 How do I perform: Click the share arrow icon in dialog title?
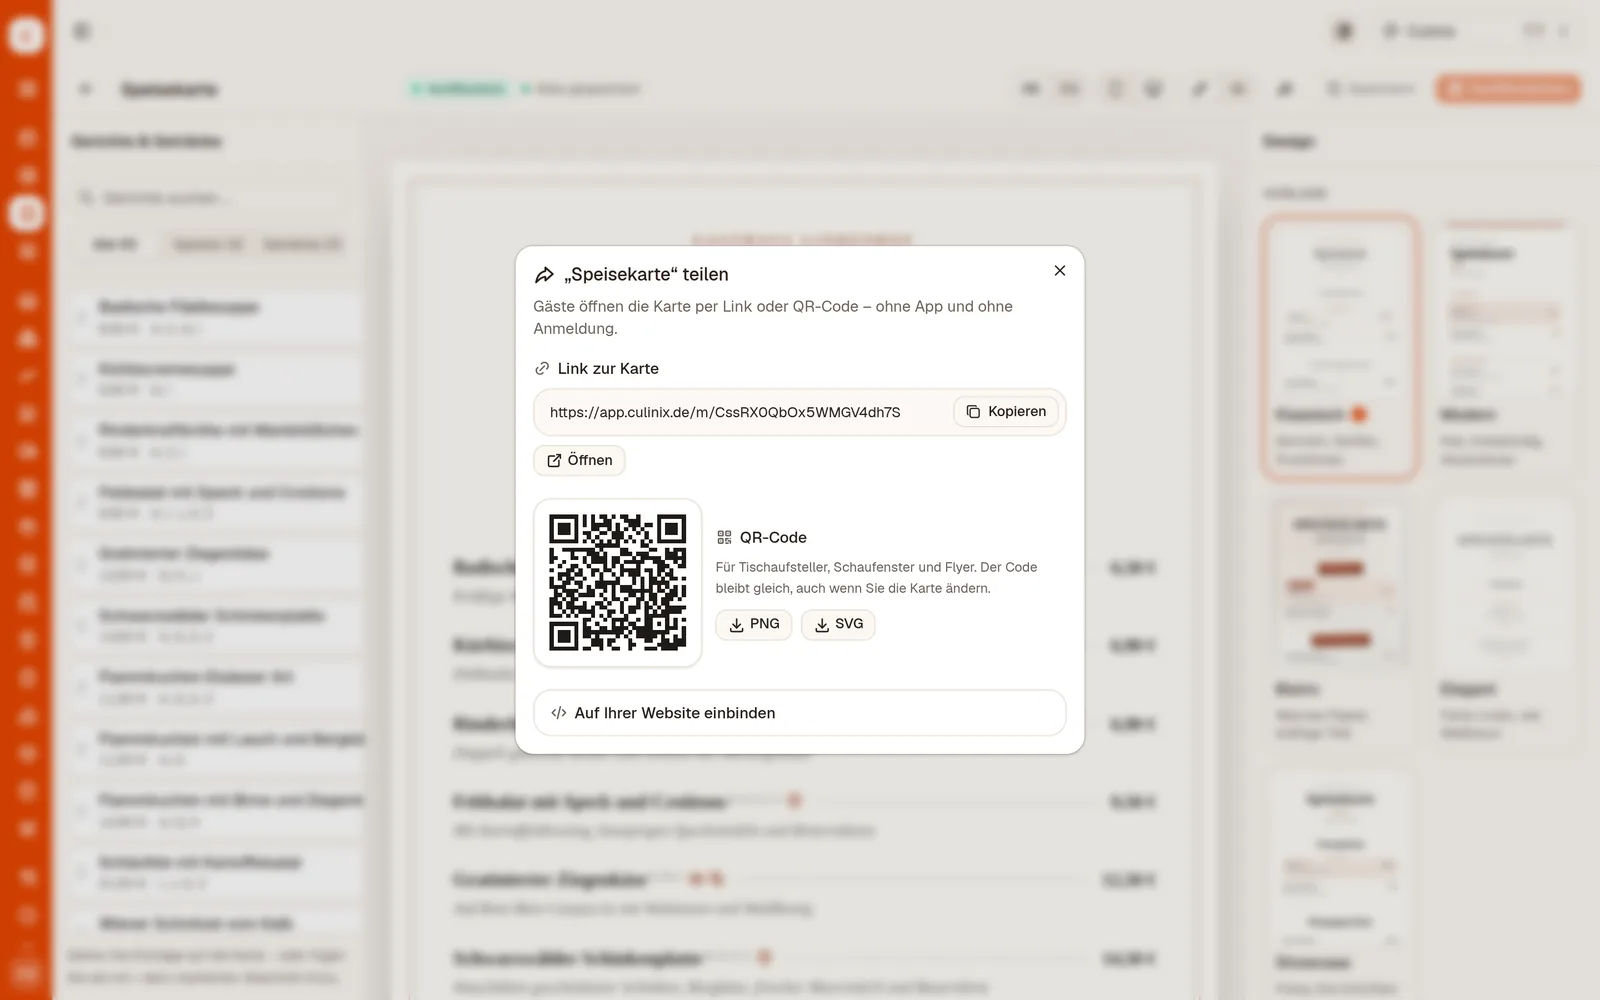pyautogui.click(x=544, y=275)
